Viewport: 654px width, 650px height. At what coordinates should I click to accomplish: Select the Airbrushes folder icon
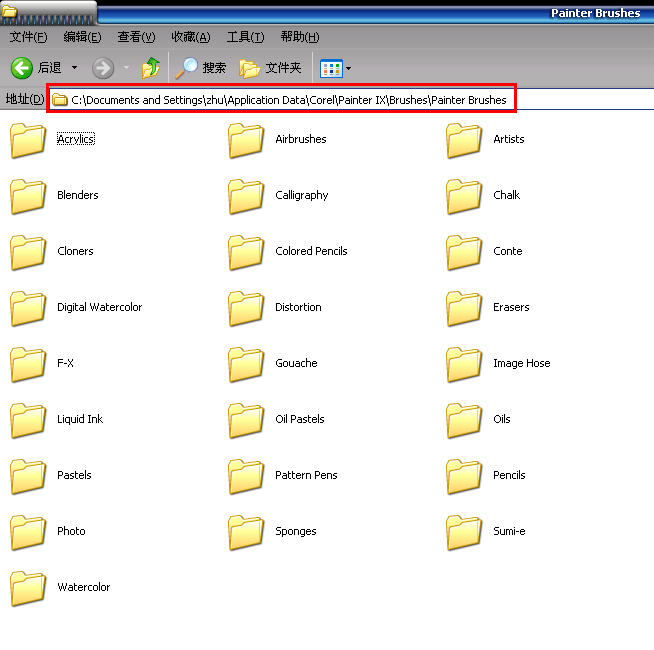point(246,140)
